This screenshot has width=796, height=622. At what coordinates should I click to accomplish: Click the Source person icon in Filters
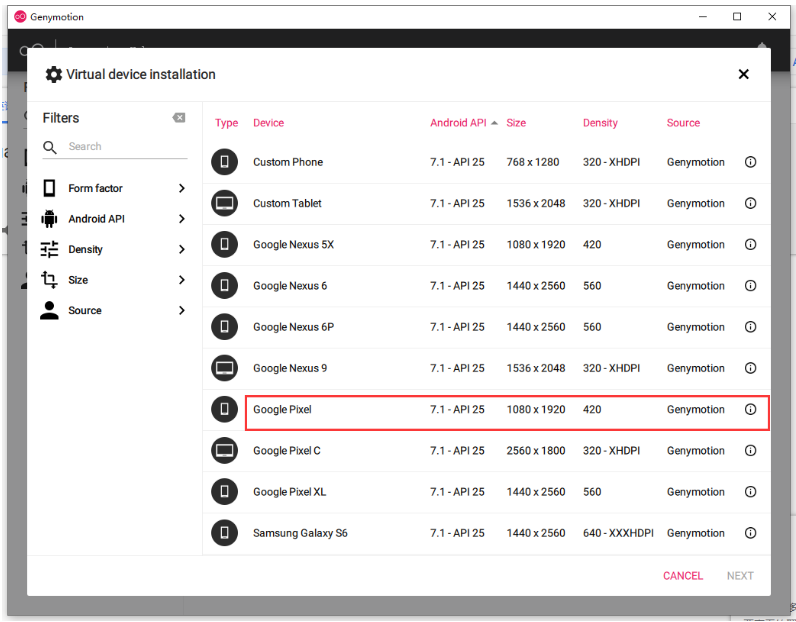point(49,310)
